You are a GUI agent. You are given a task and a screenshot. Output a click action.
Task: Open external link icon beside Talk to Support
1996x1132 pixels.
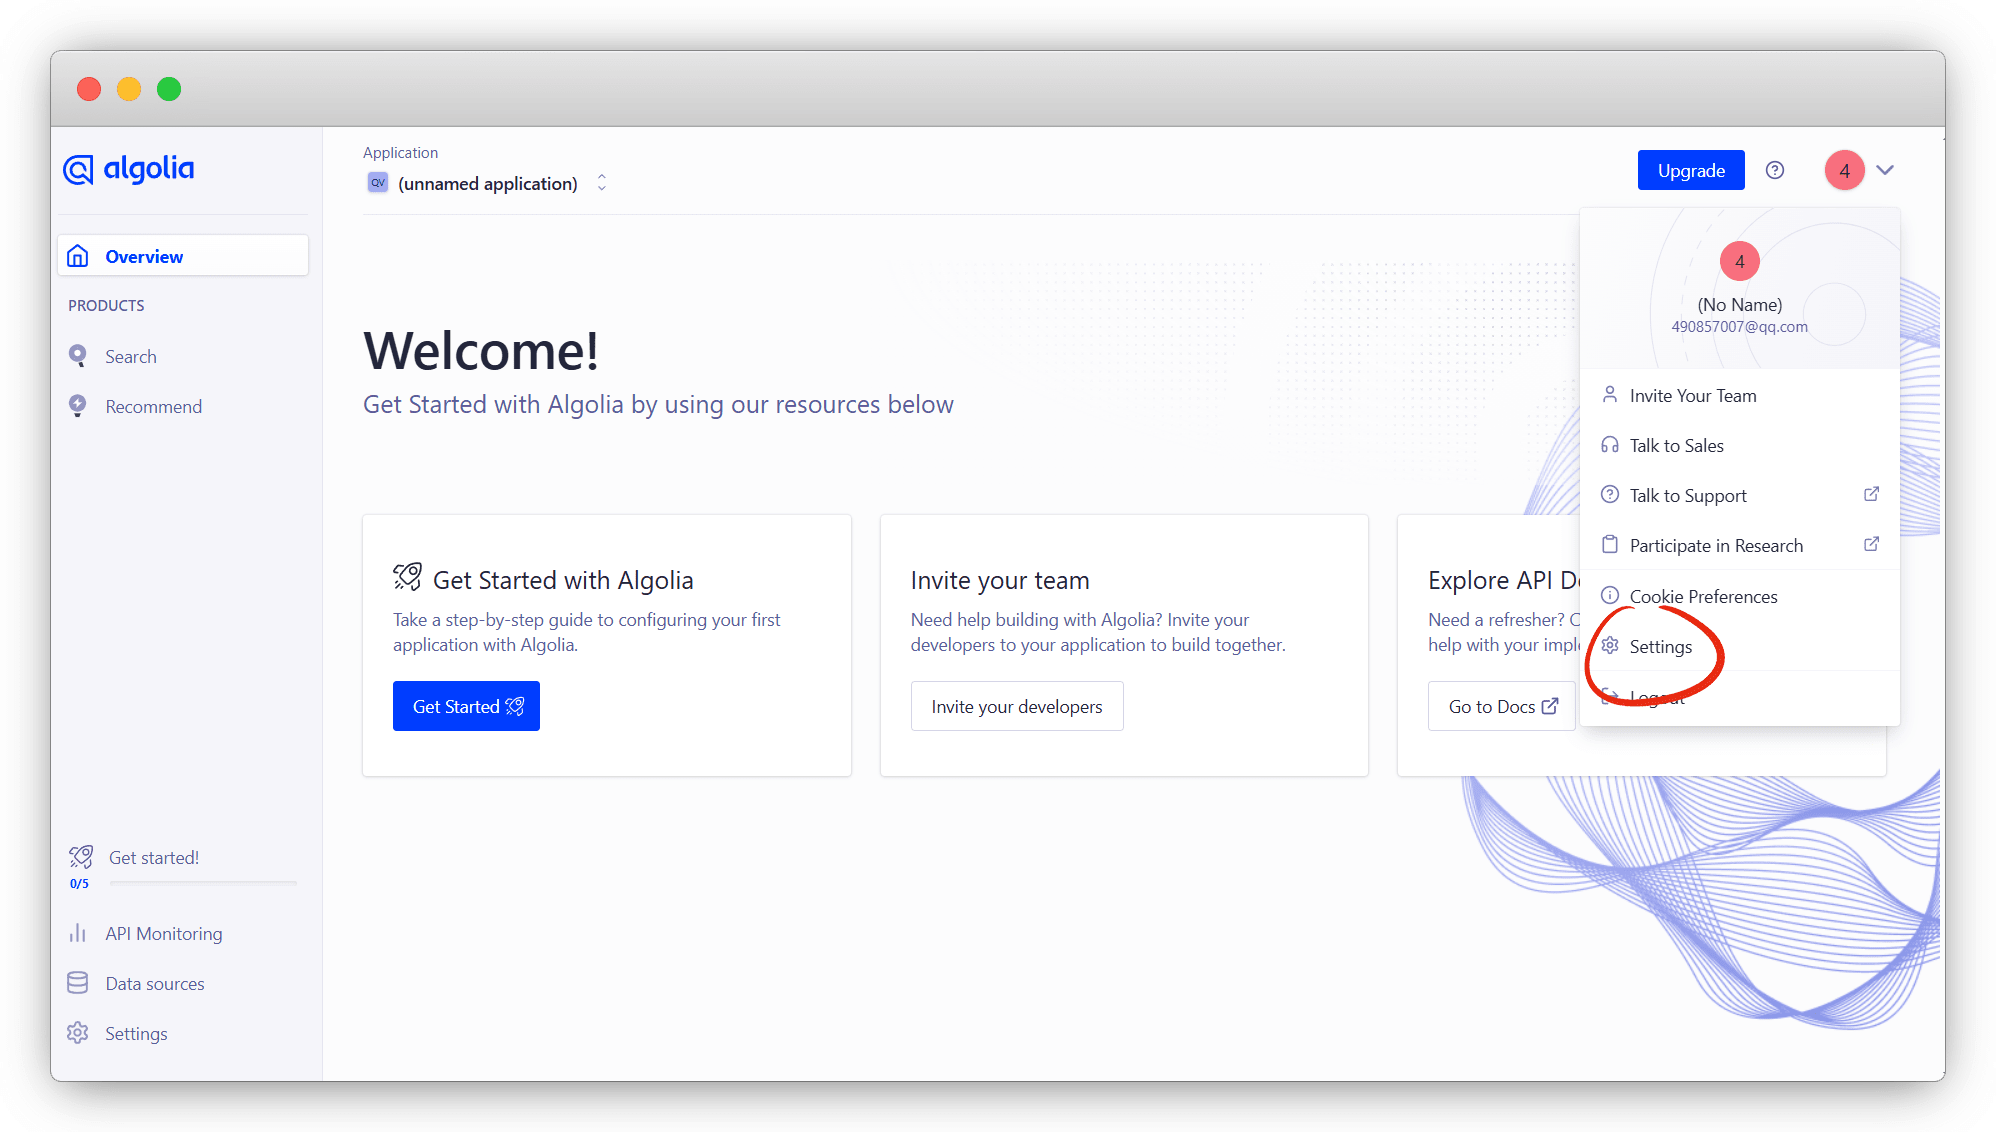pyautogui.click(x=1871, y=495)
